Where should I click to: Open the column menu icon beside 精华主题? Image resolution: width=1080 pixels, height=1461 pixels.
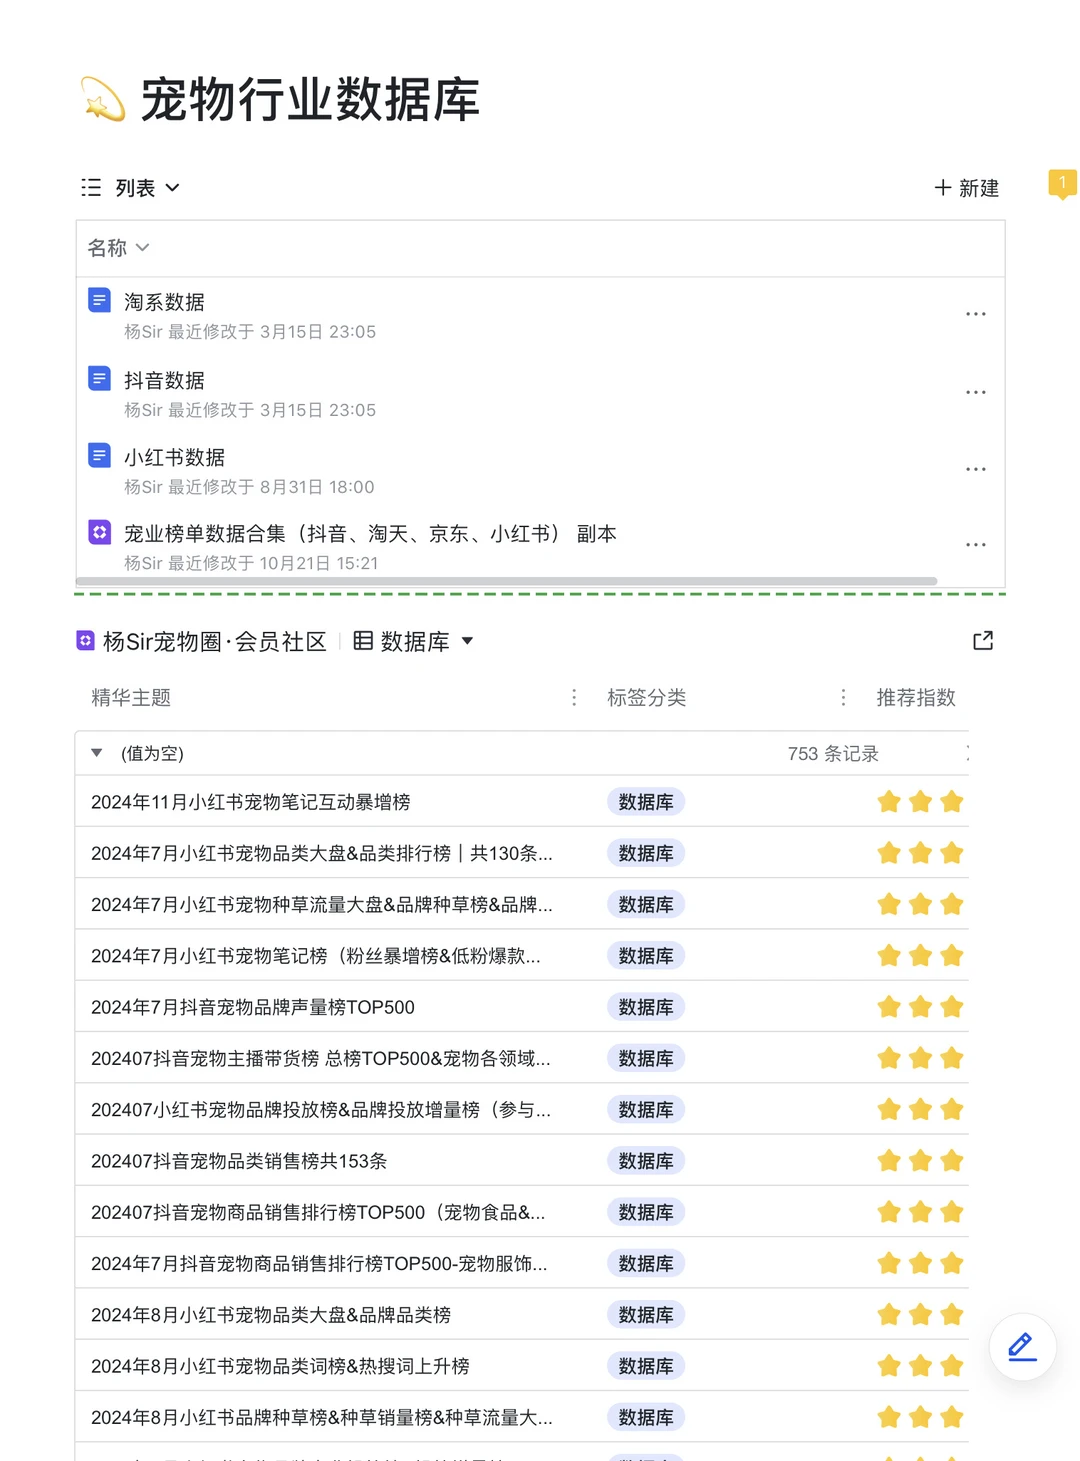tap(574, 697)
